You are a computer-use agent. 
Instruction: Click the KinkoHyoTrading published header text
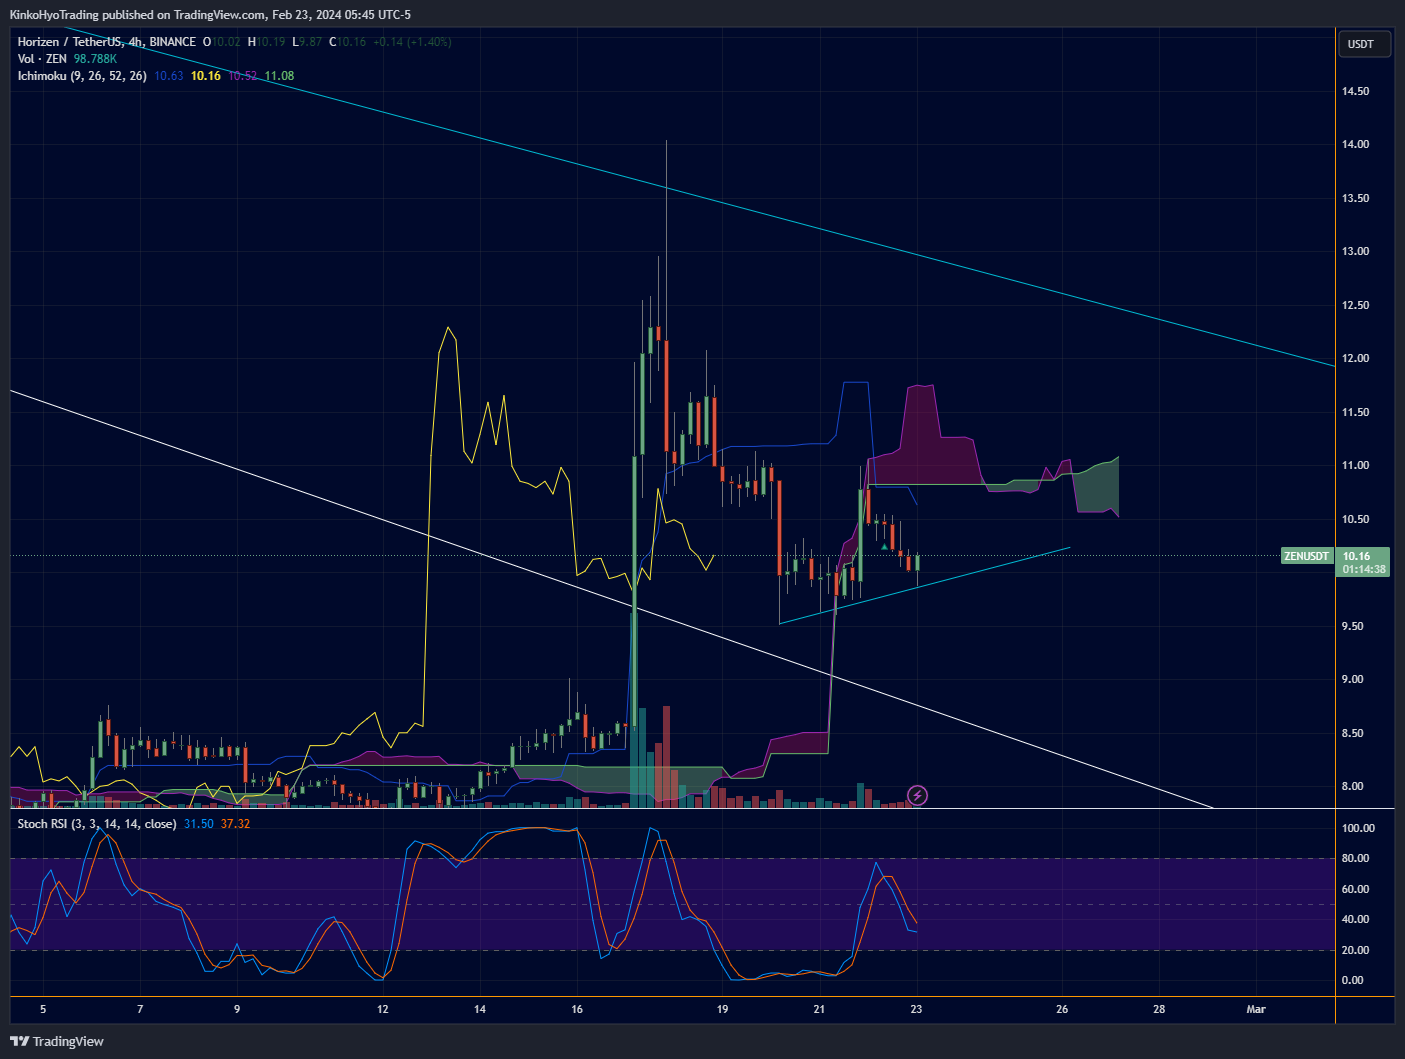[x=210, y=15]
